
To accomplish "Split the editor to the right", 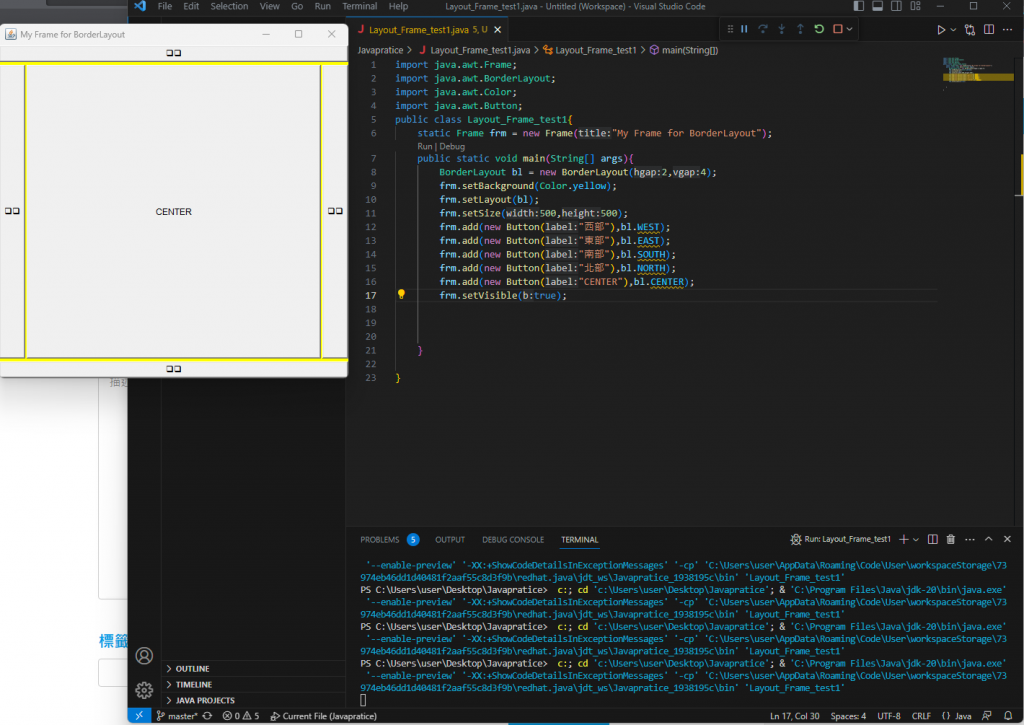I will tap(989, 29).
